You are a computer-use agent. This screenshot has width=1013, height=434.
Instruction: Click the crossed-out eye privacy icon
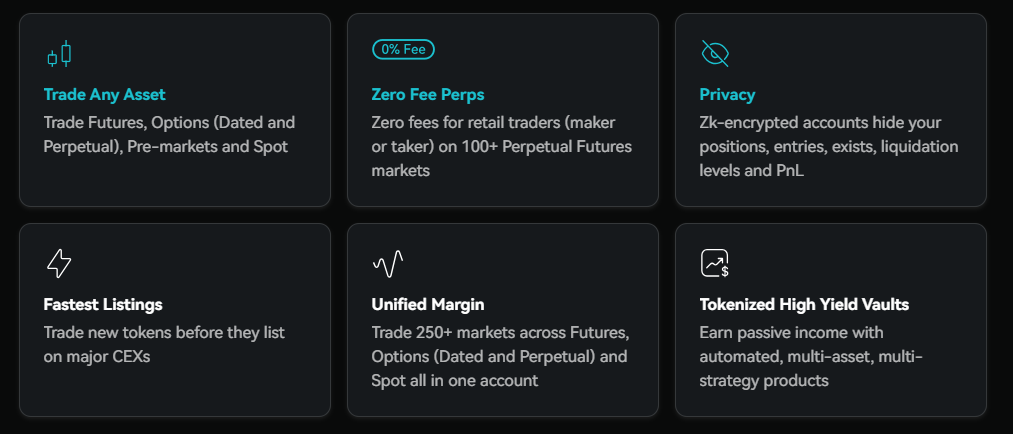coord(715,53)
